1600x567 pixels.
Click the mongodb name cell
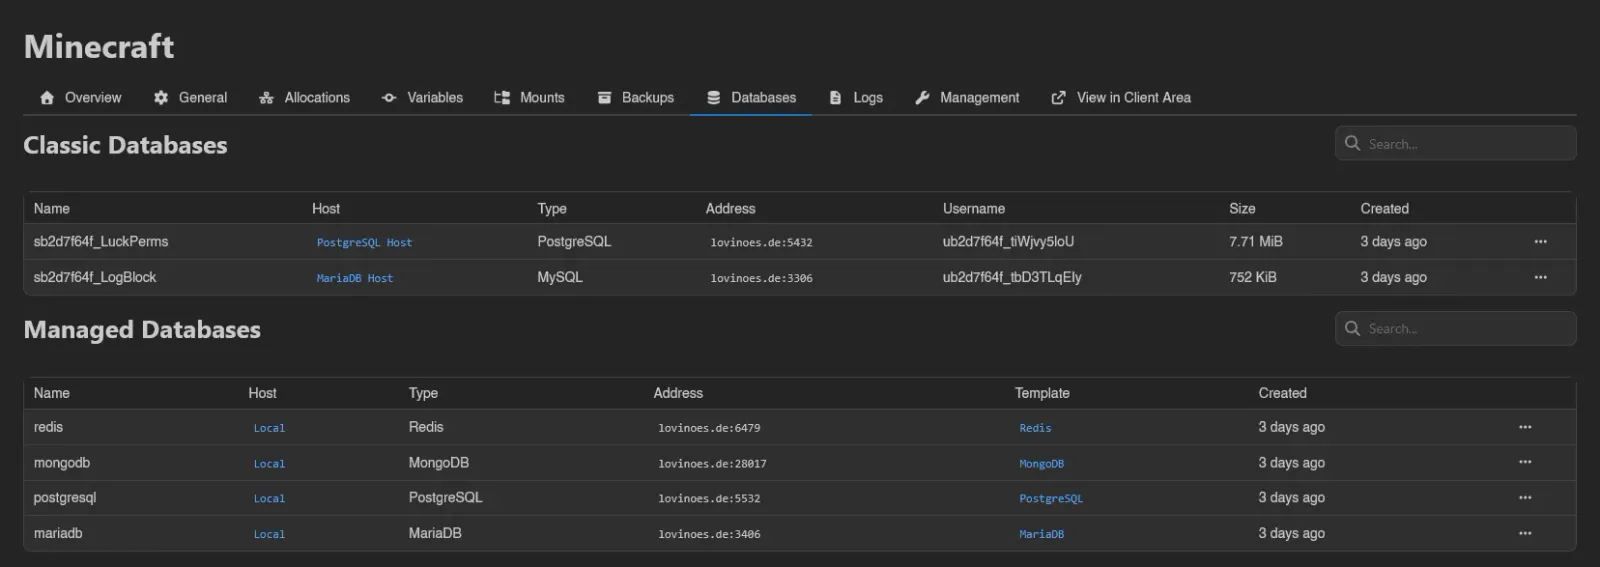[62, 463]
